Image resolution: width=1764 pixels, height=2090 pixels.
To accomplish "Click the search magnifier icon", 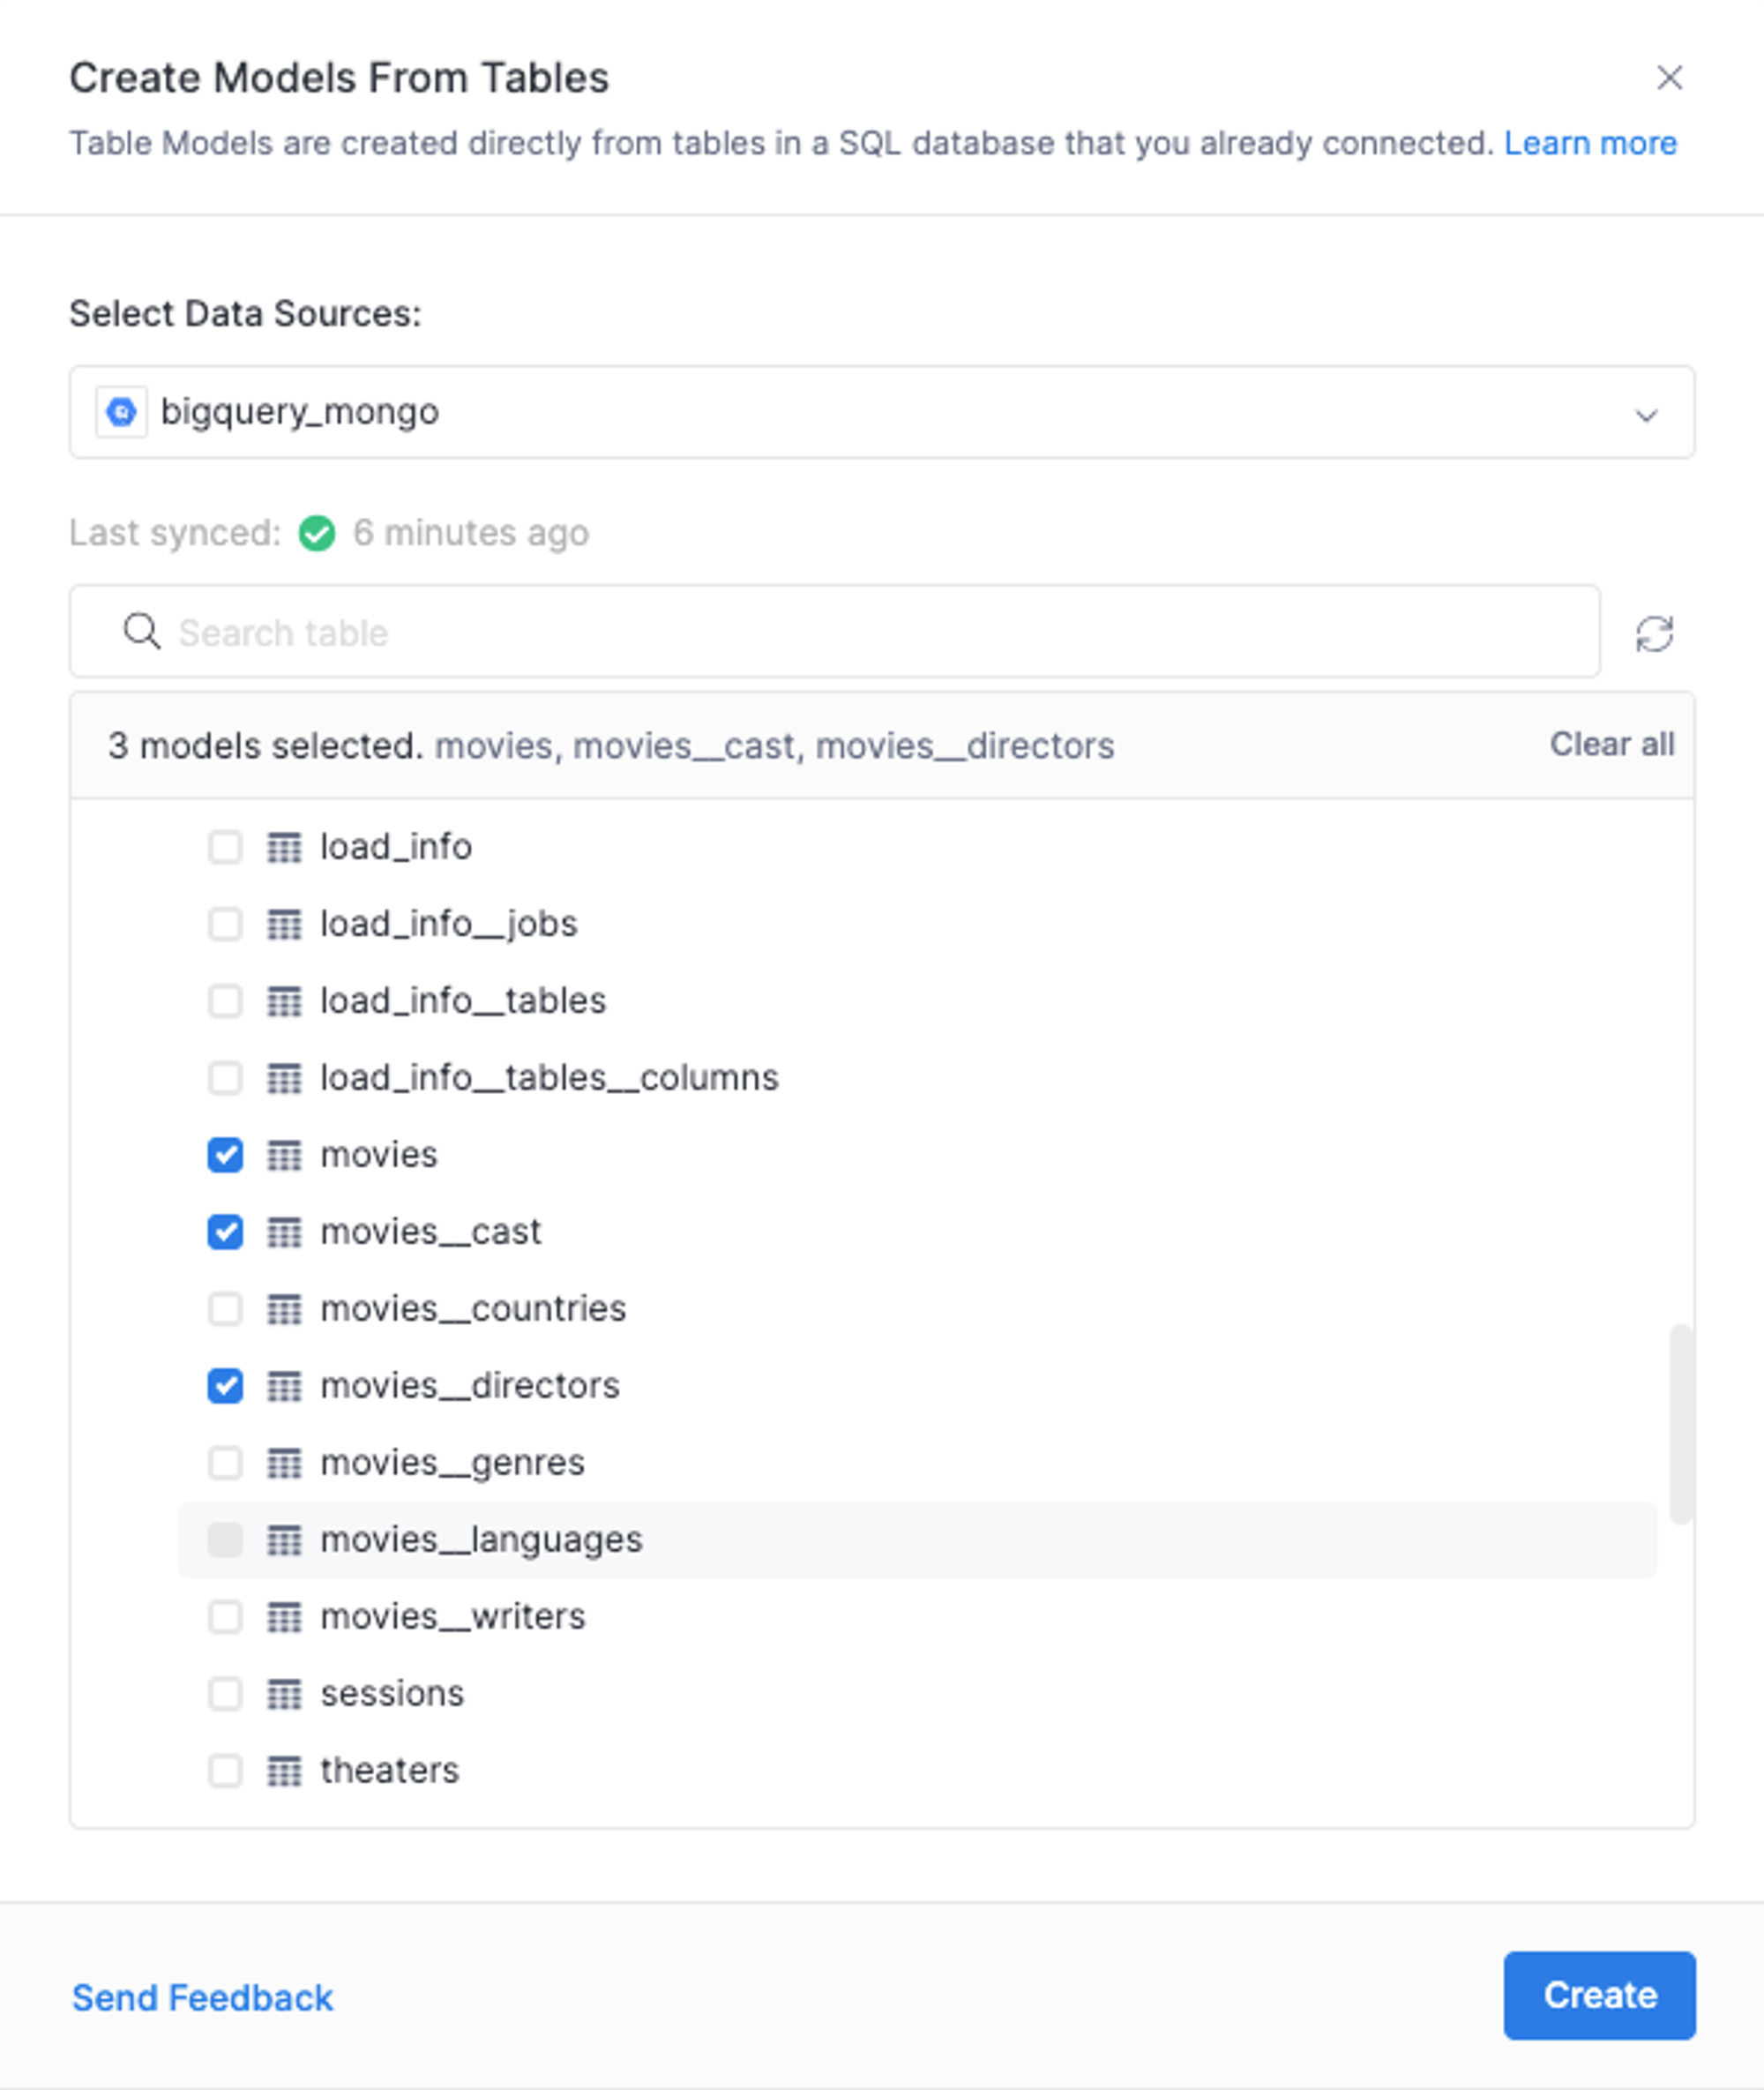I will 141,632.
